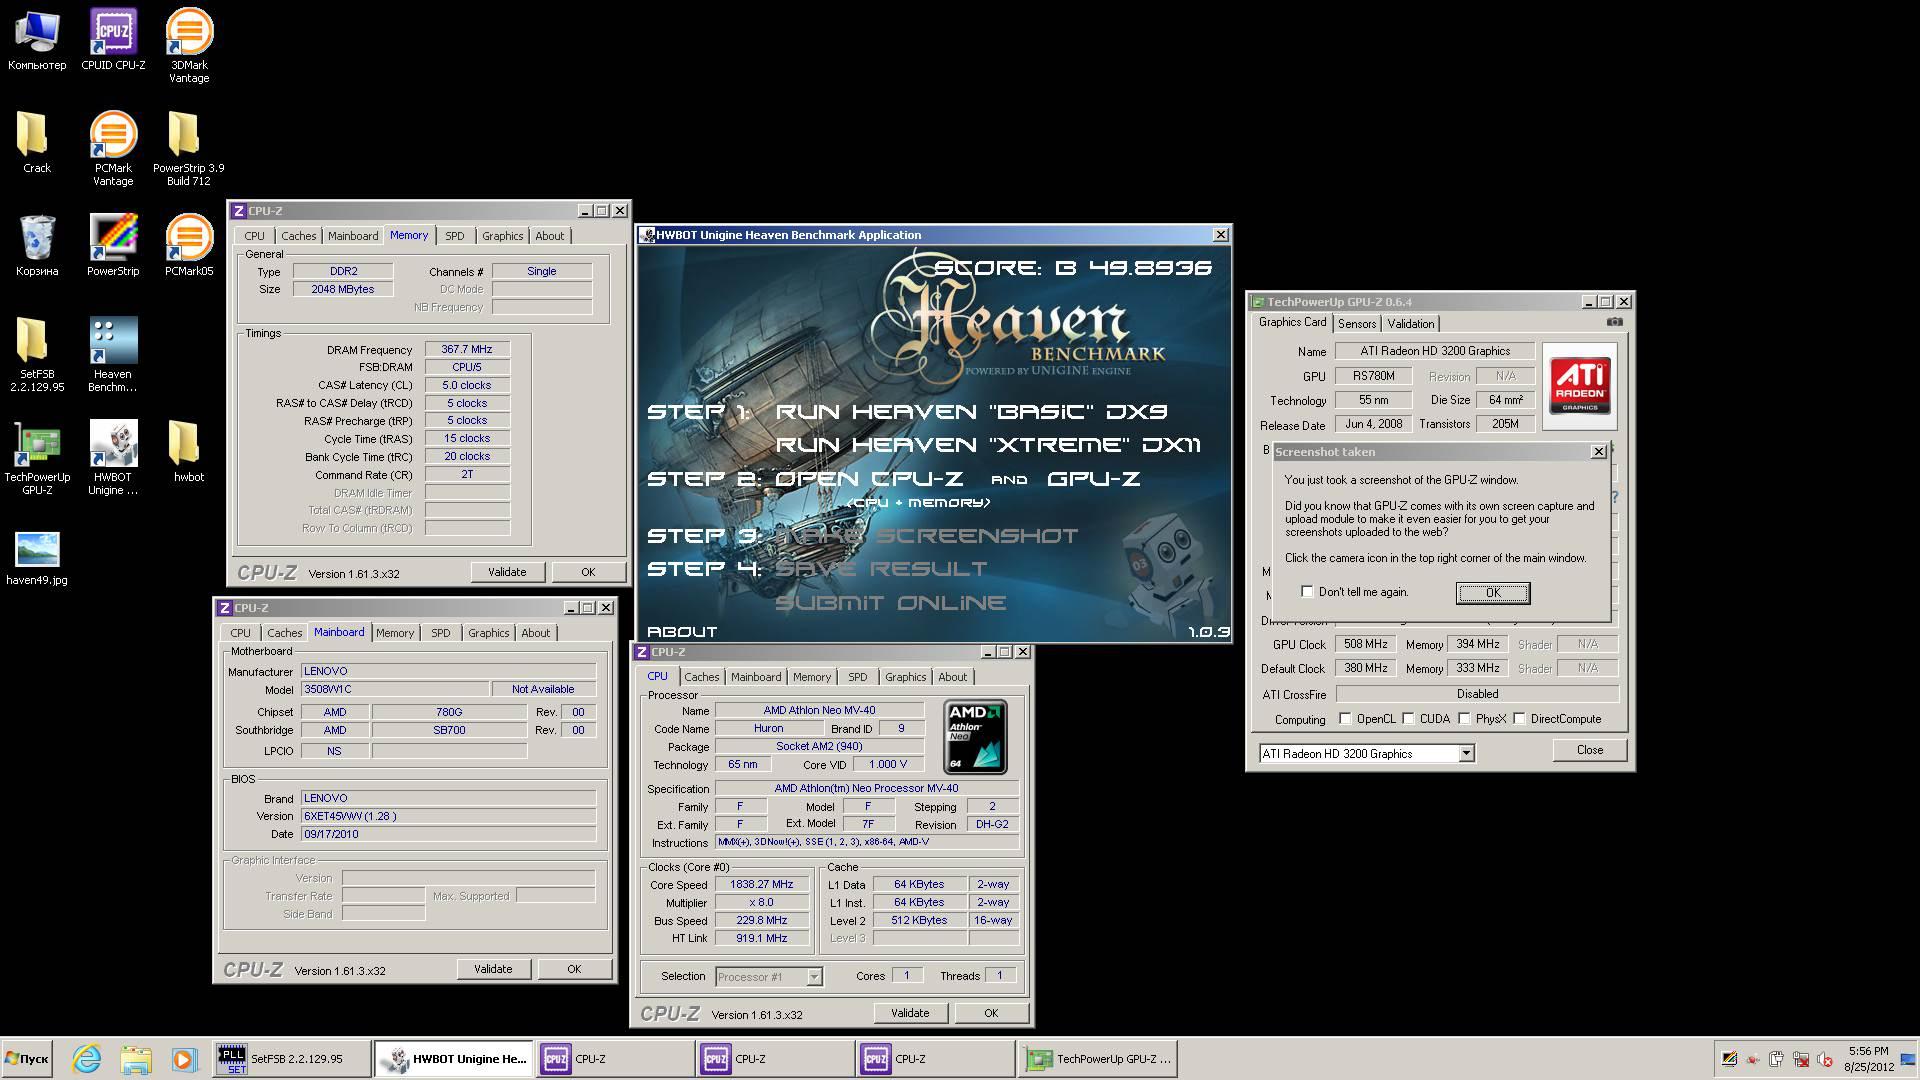Viewport: 1920px width, 1080px height.
Task: Click the AMD Athlon Neo logo in CPU-Z
Action: pyautogui.click(x=975, y=737)
